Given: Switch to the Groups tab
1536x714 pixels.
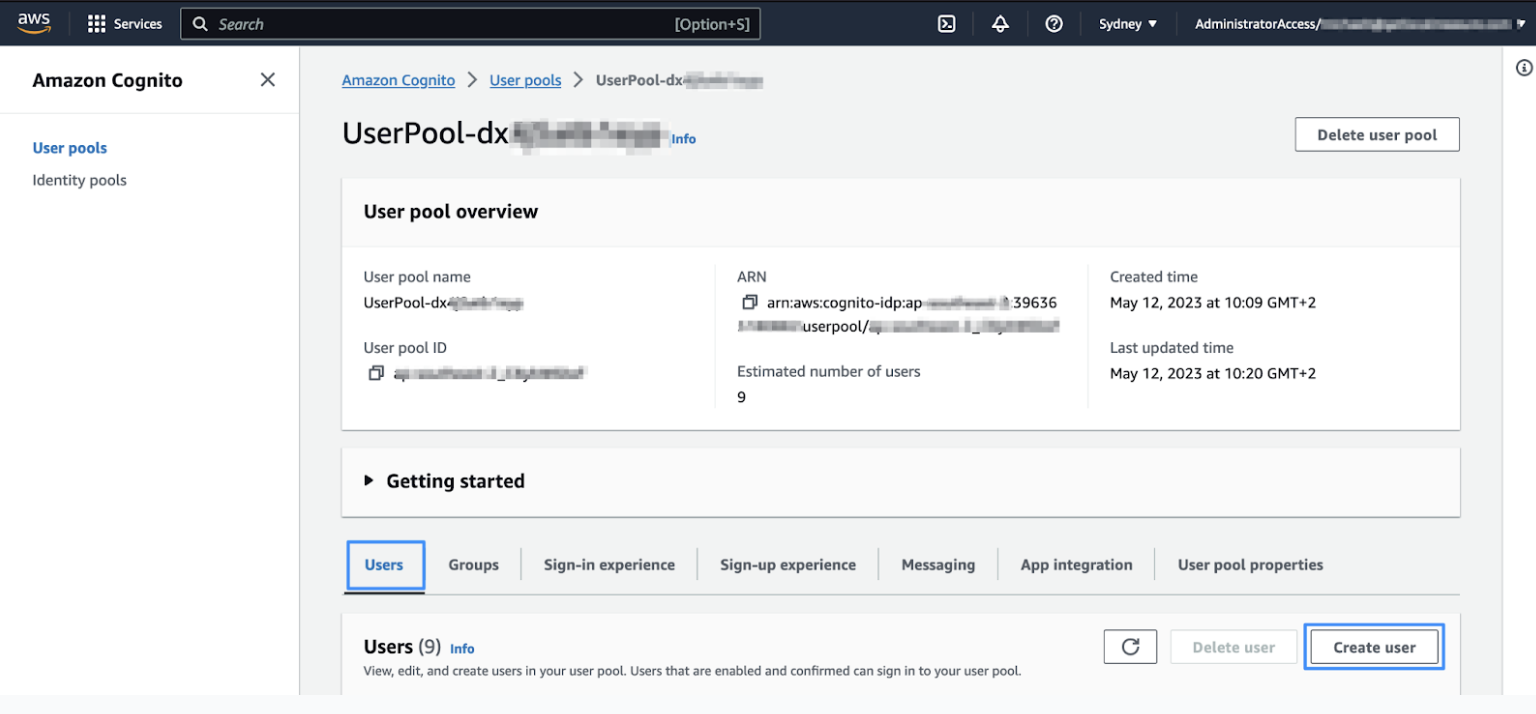Looking at the screenshot, I should (x=473, y=565).
